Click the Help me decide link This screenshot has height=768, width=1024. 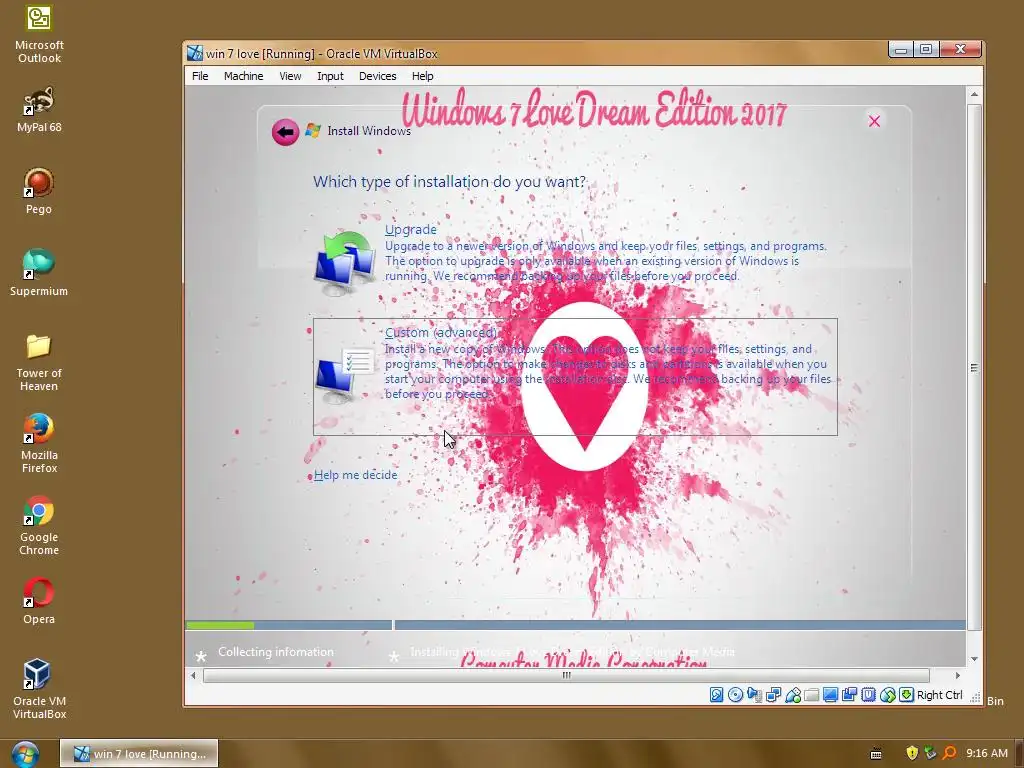point(355,475)
